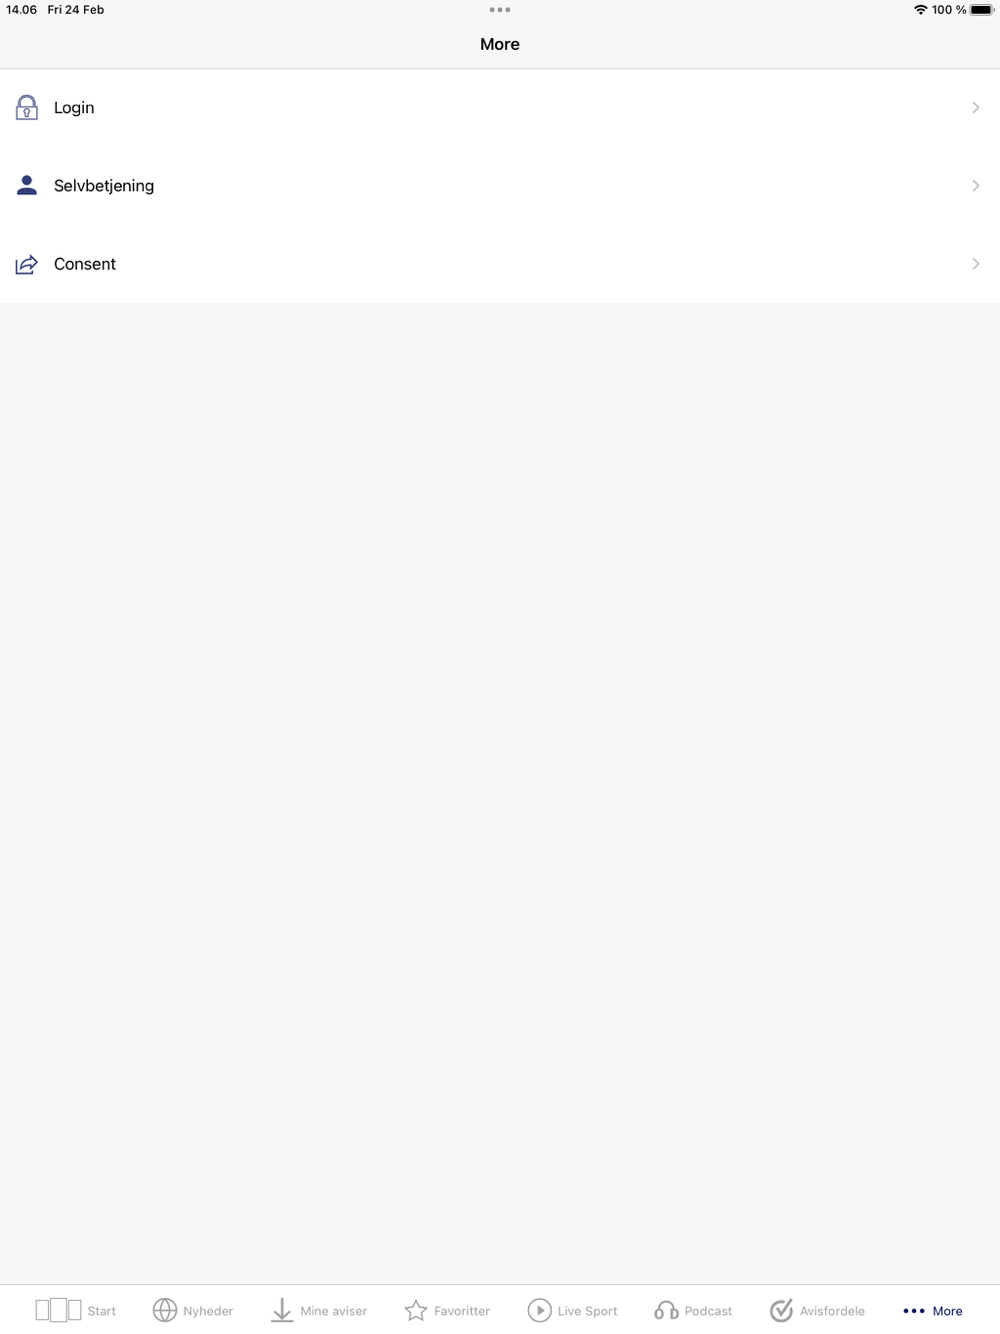Viewport: 1000px width, 1334px height.
Task: Tap the download arrow icon for Mine aviser
Action: pyautogui.click(x=282, y=1310)
